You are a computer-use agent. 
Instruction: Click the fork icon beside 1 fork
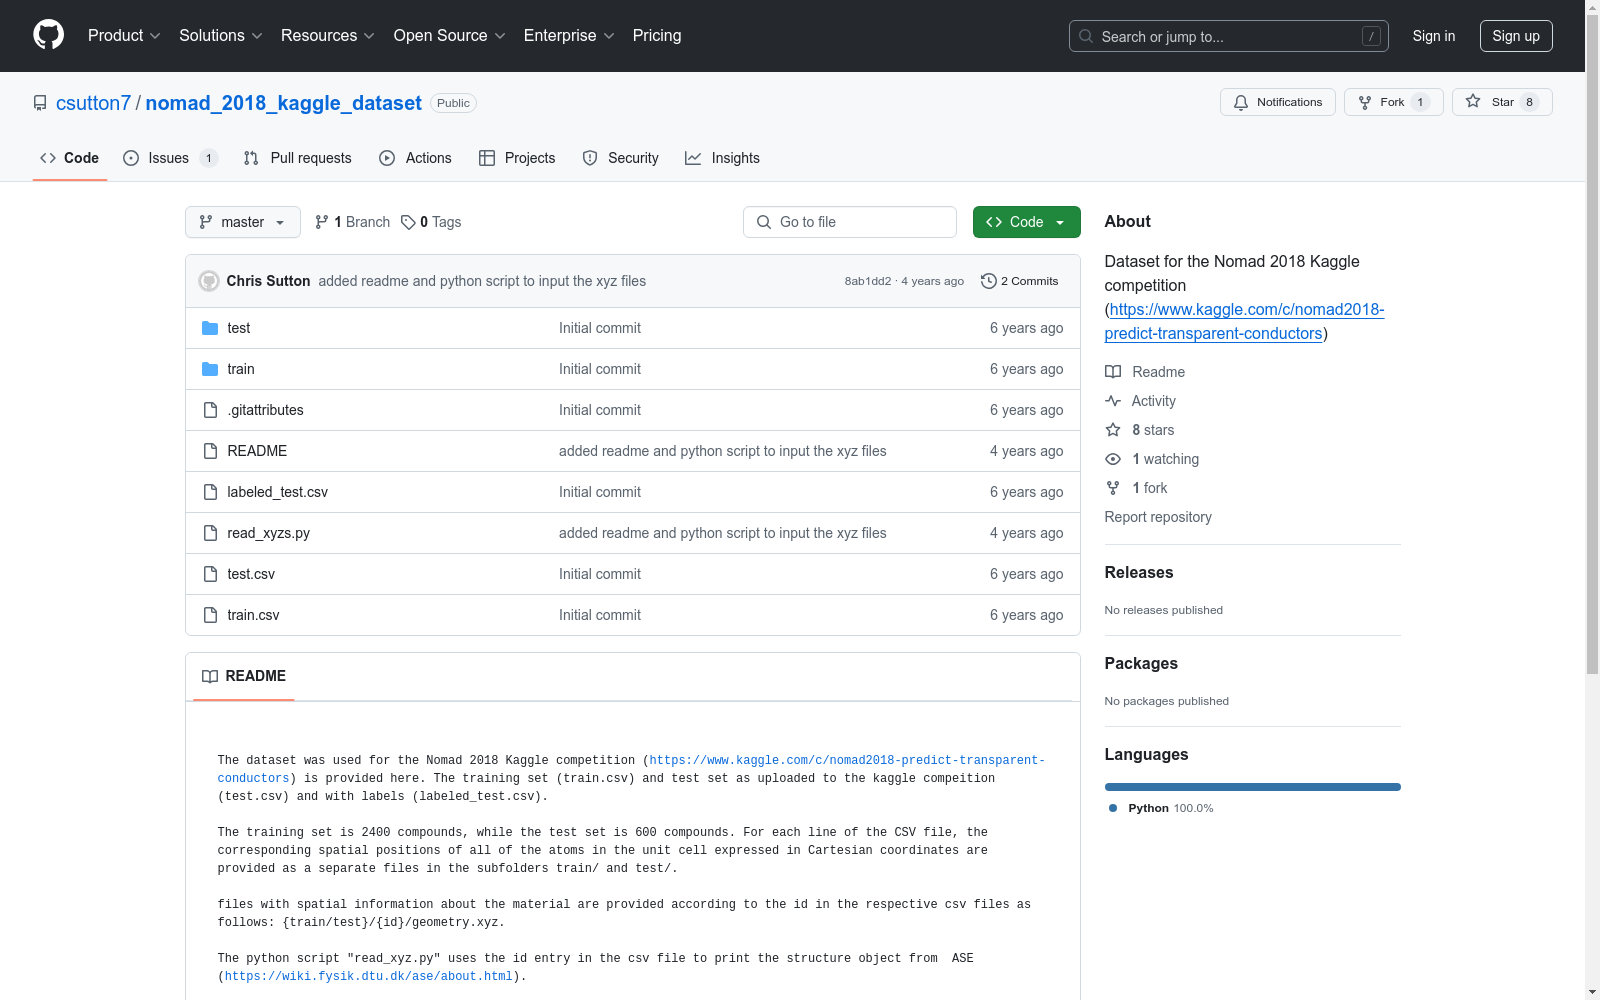point(1113,488)
